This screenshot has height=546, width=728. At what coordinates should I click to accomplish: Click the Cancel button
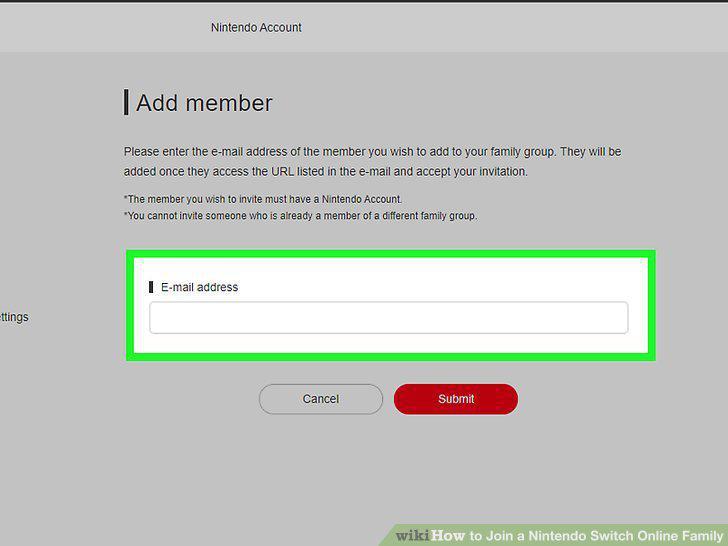pyautogui.click(x=321, y=399)
